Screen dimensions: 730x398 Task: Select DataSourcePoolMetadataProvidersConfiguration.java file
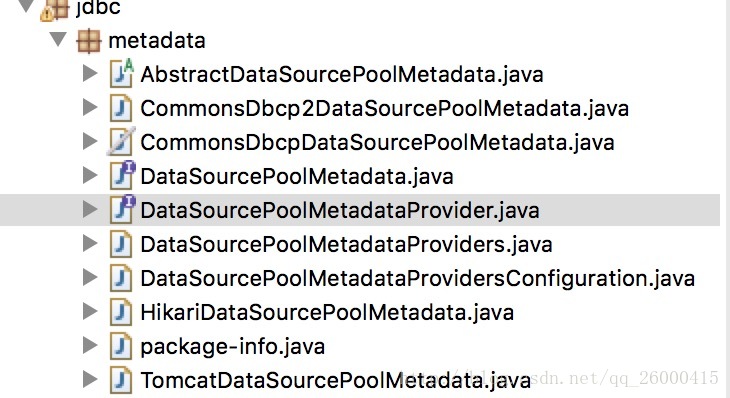(418, 278)
